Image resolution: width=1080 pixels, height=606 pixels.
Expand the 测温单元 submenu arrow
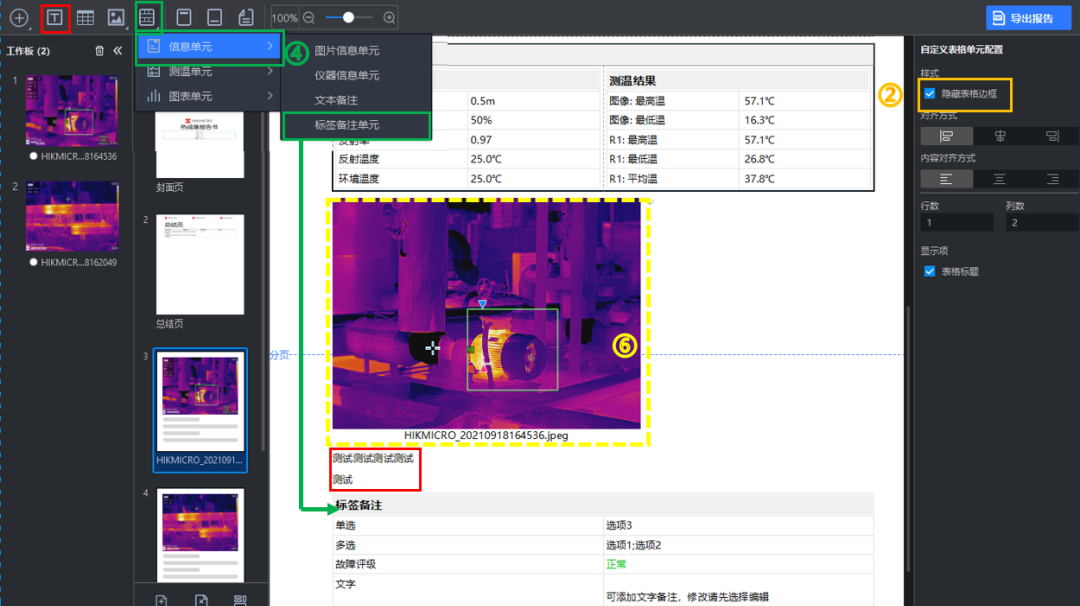270,71
